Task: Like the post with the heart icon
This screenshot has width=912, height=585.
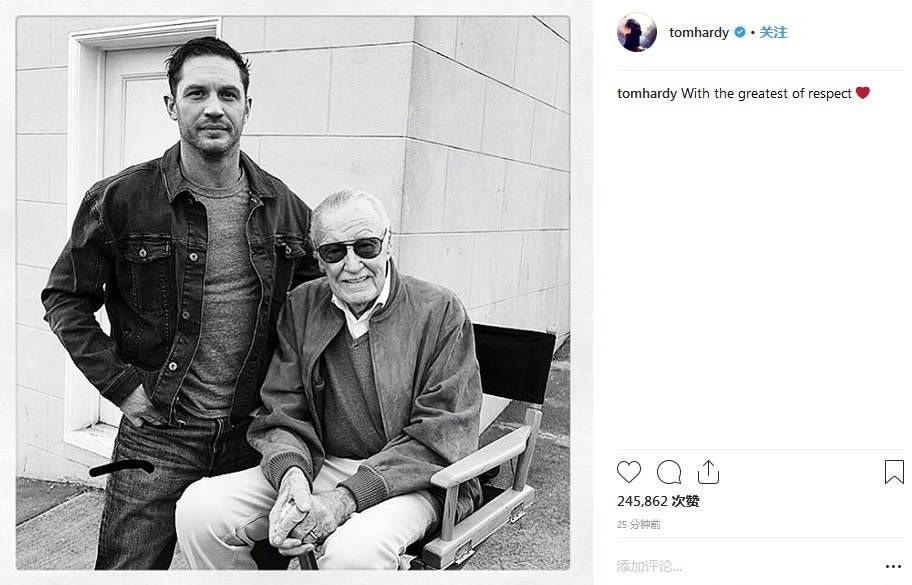Action: pyautogui.click(x=629, y=472)
